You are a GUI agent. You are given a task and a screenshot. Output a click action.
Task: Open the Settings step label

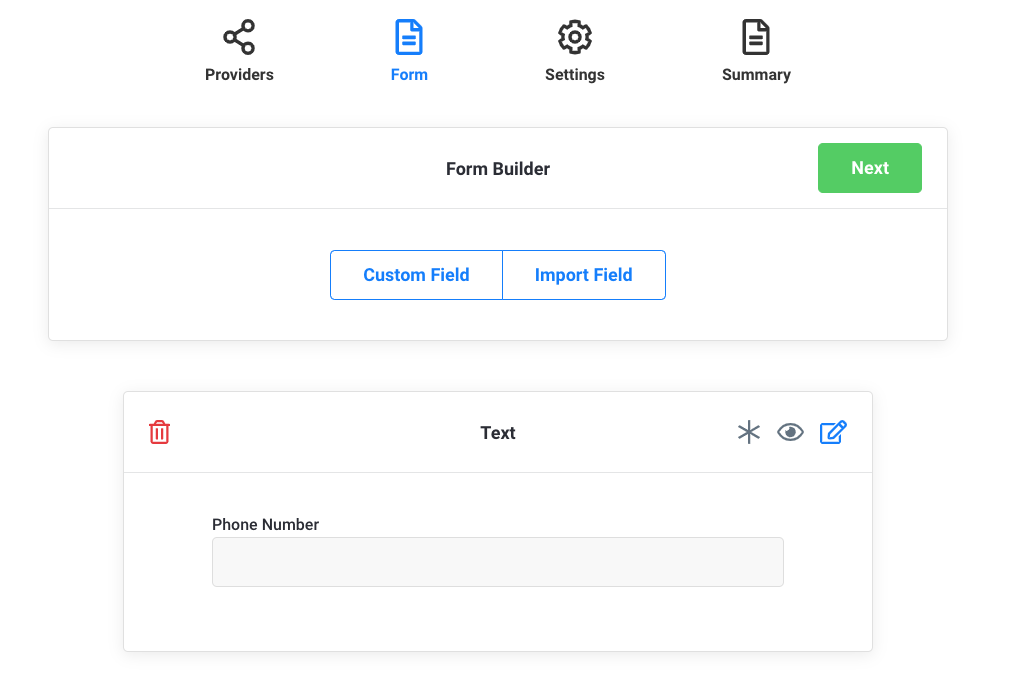(575, 75)
